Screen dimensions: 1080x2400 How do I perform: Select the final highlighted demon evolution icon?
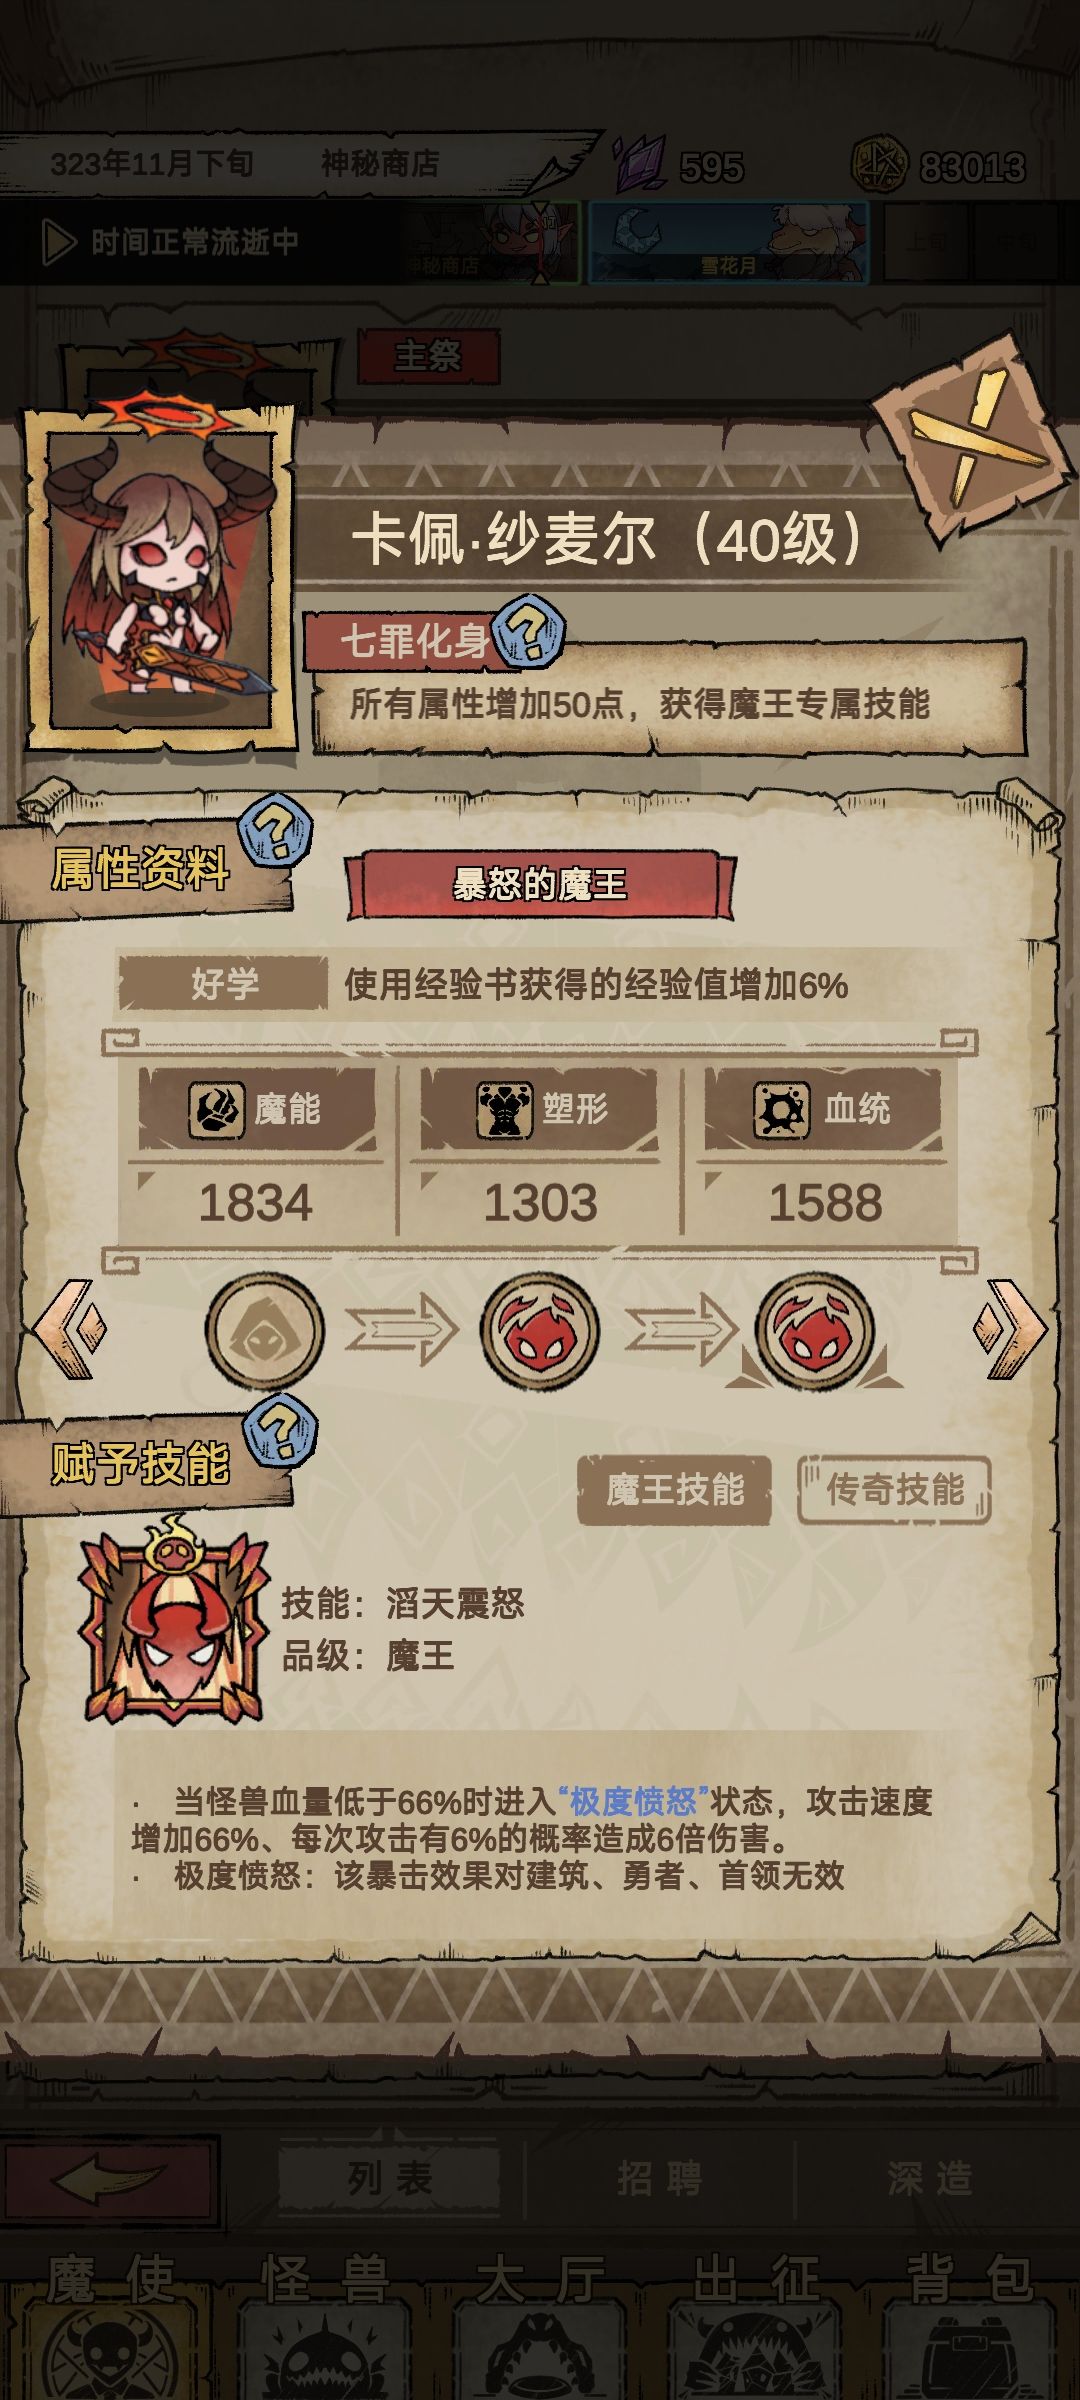point(815,1330)
